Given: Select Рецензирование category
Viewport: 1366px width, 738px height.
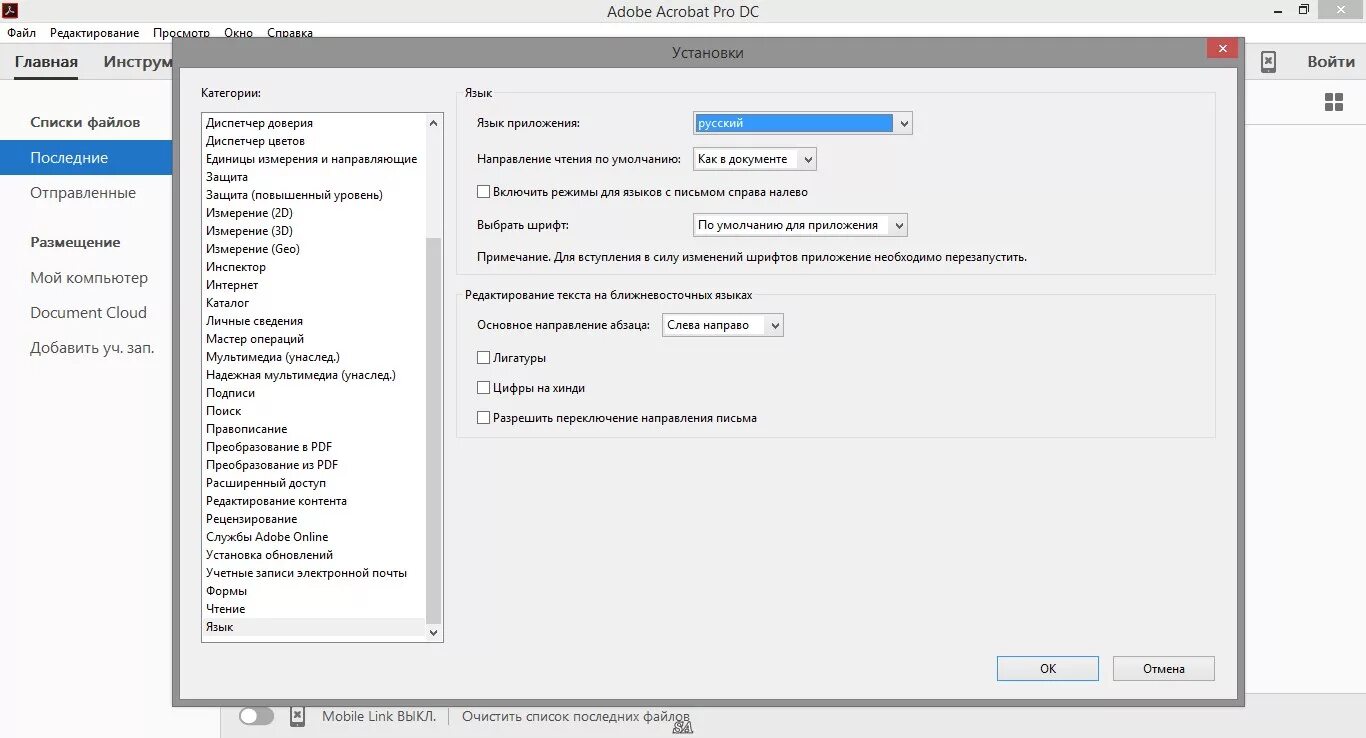Looking at the screenshot, I should pyautogui.click(x=313, y=519).
